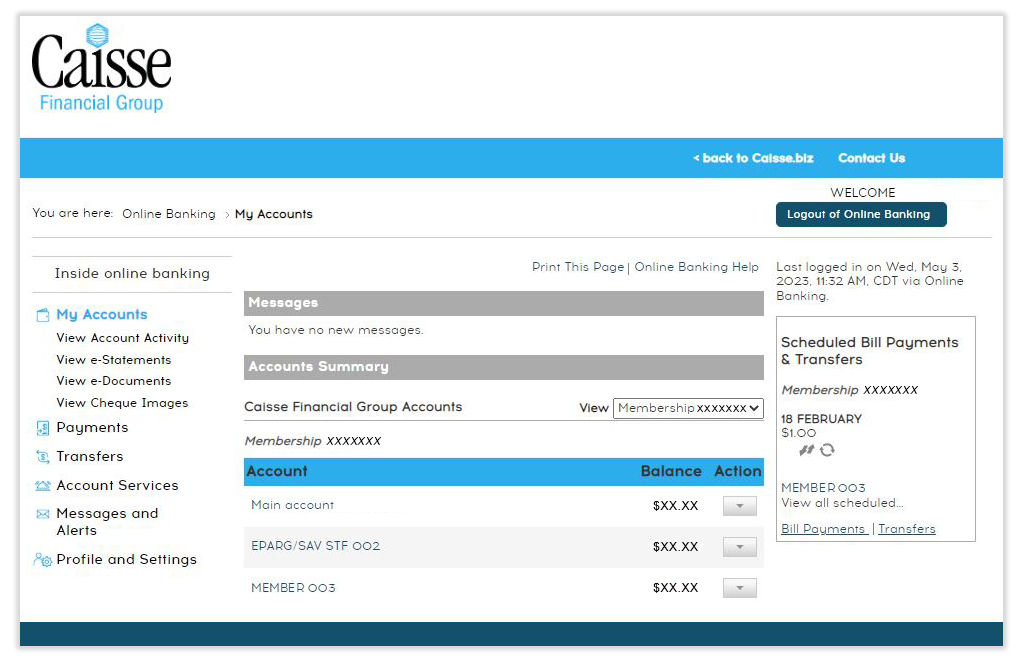The width and height of the screenshot is (1036, 662).
Task: Open My Accounts in sidebar
Action: click(102, 314)
